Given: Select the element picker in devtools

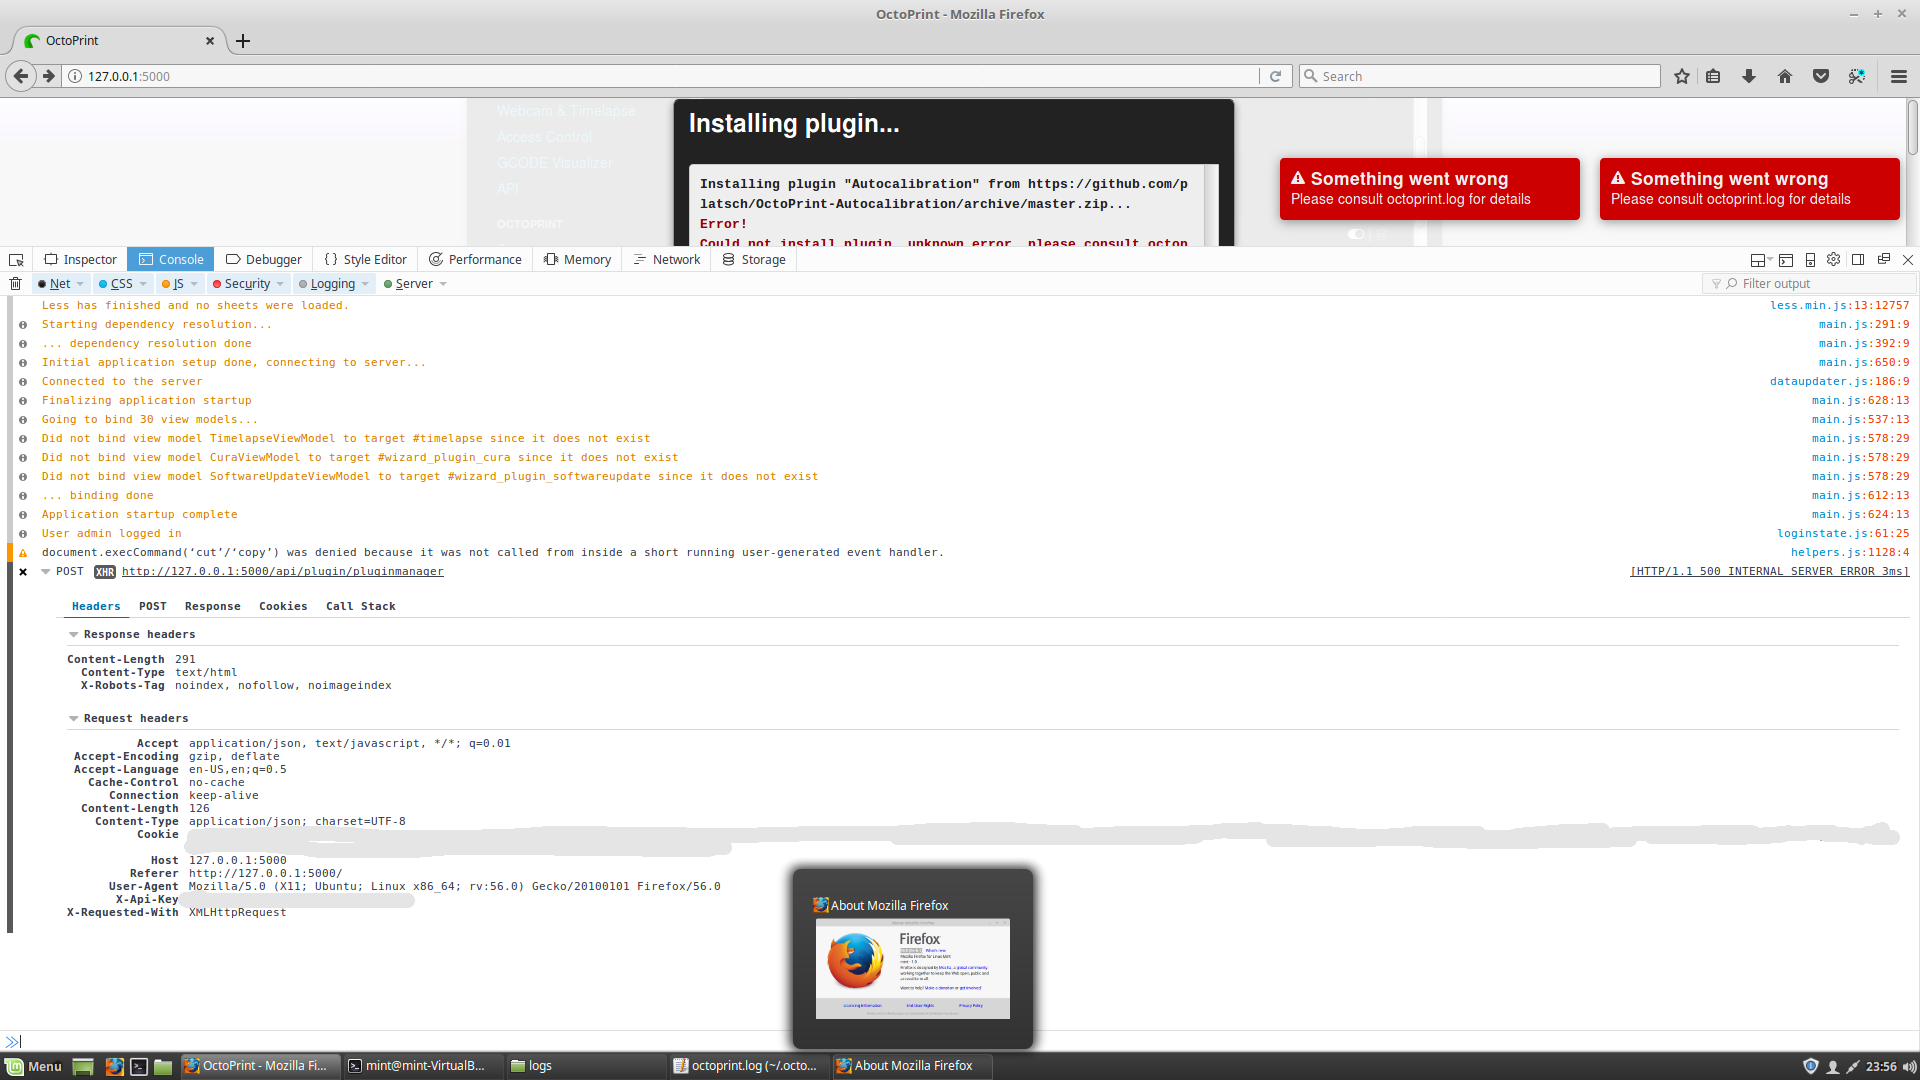Looking at the screenshot, I should [x=16, y=259].
